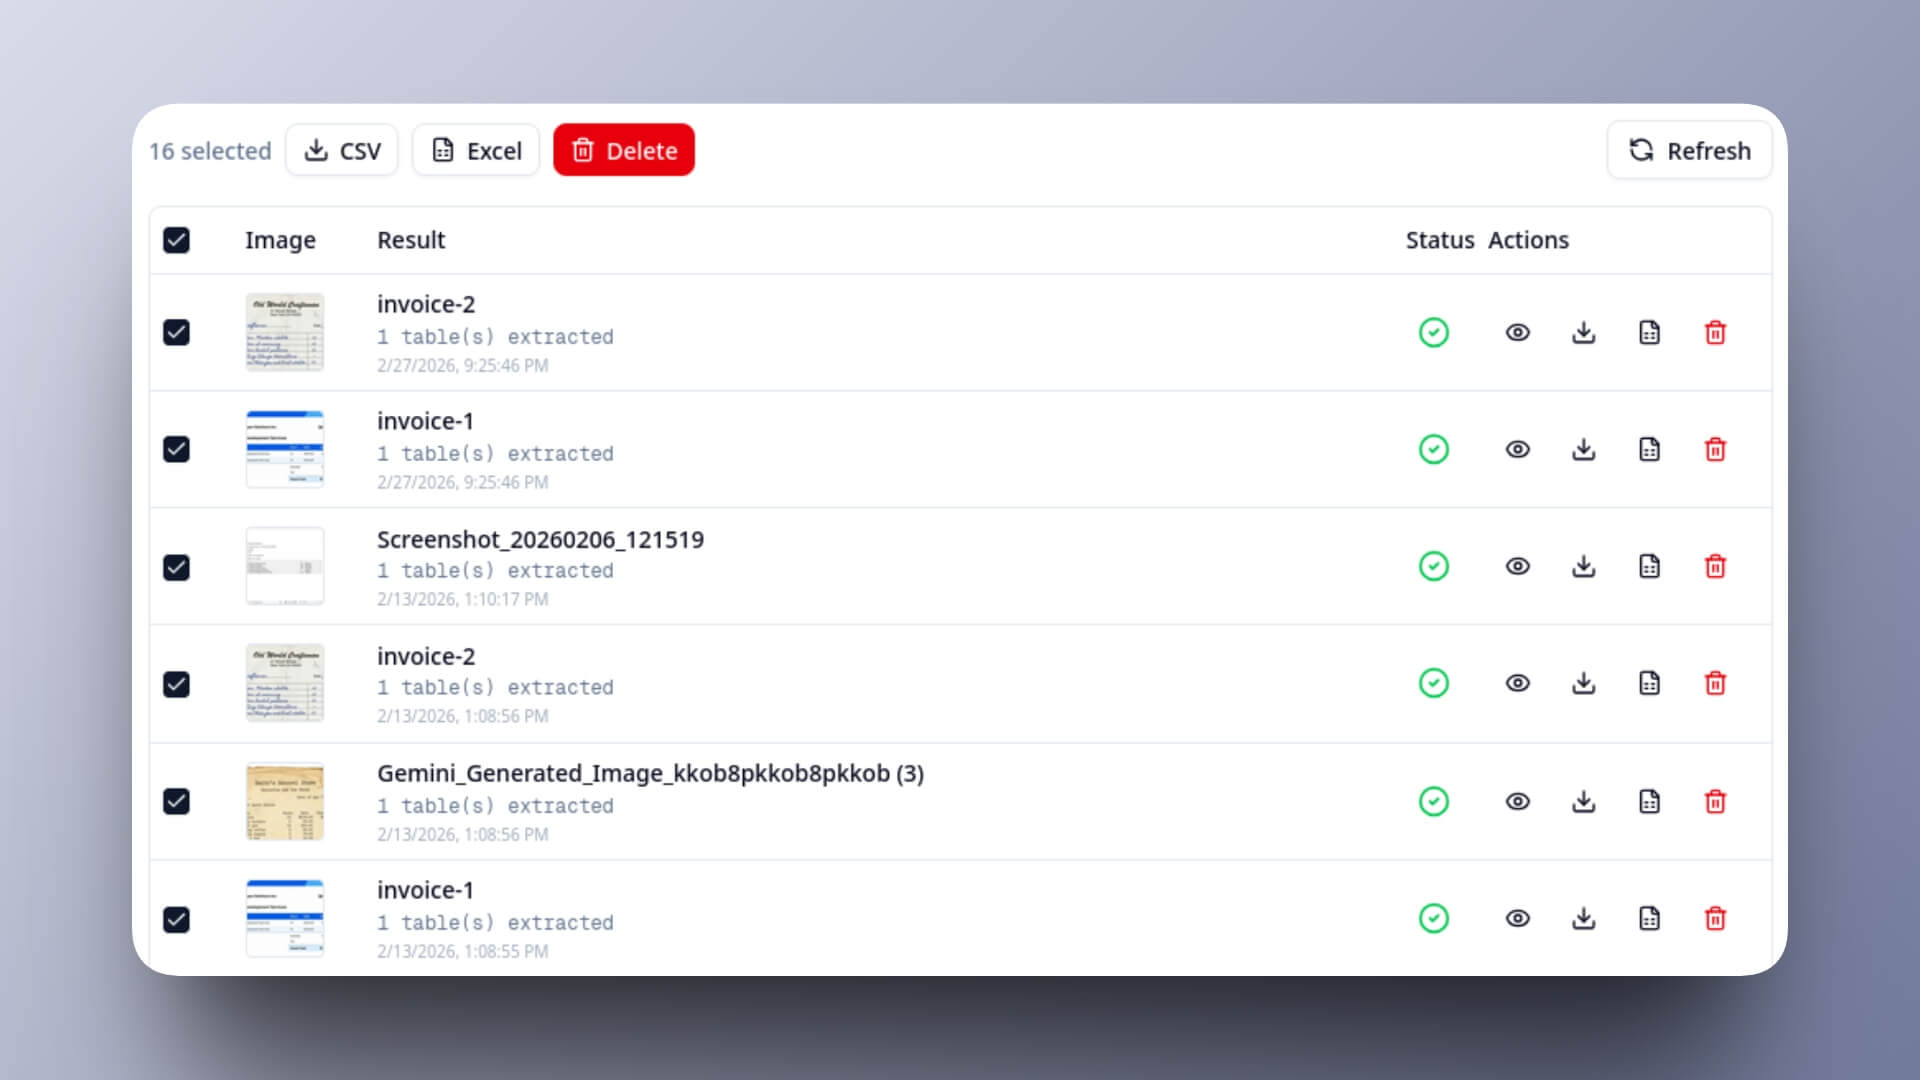Viewport: 1920px width, 1080px height.
Task: Export 1:08:56 PM invoice-2 to Excel file
Action: tap(1650, 683)
